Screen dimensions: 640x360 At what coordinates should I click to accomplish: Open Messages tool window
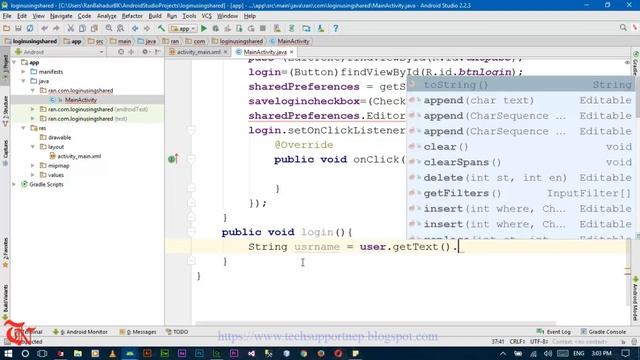pos(138,332)
